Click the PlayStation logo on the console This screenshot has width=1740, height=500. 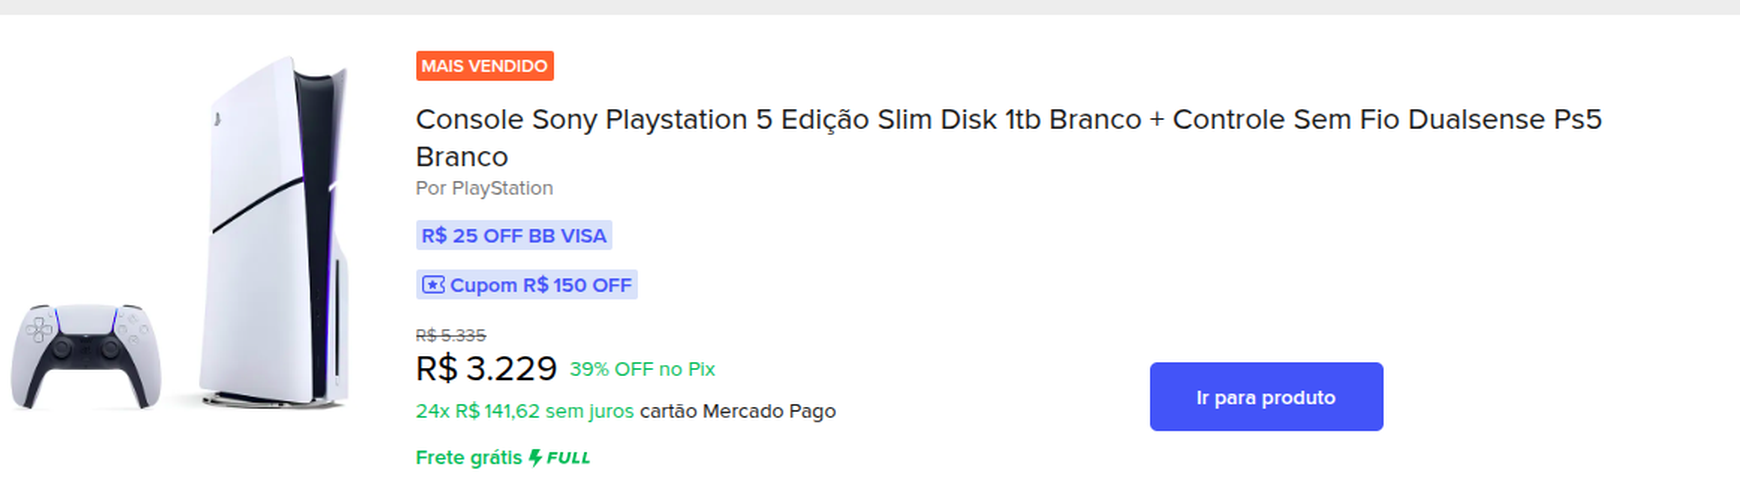(216, 119)
